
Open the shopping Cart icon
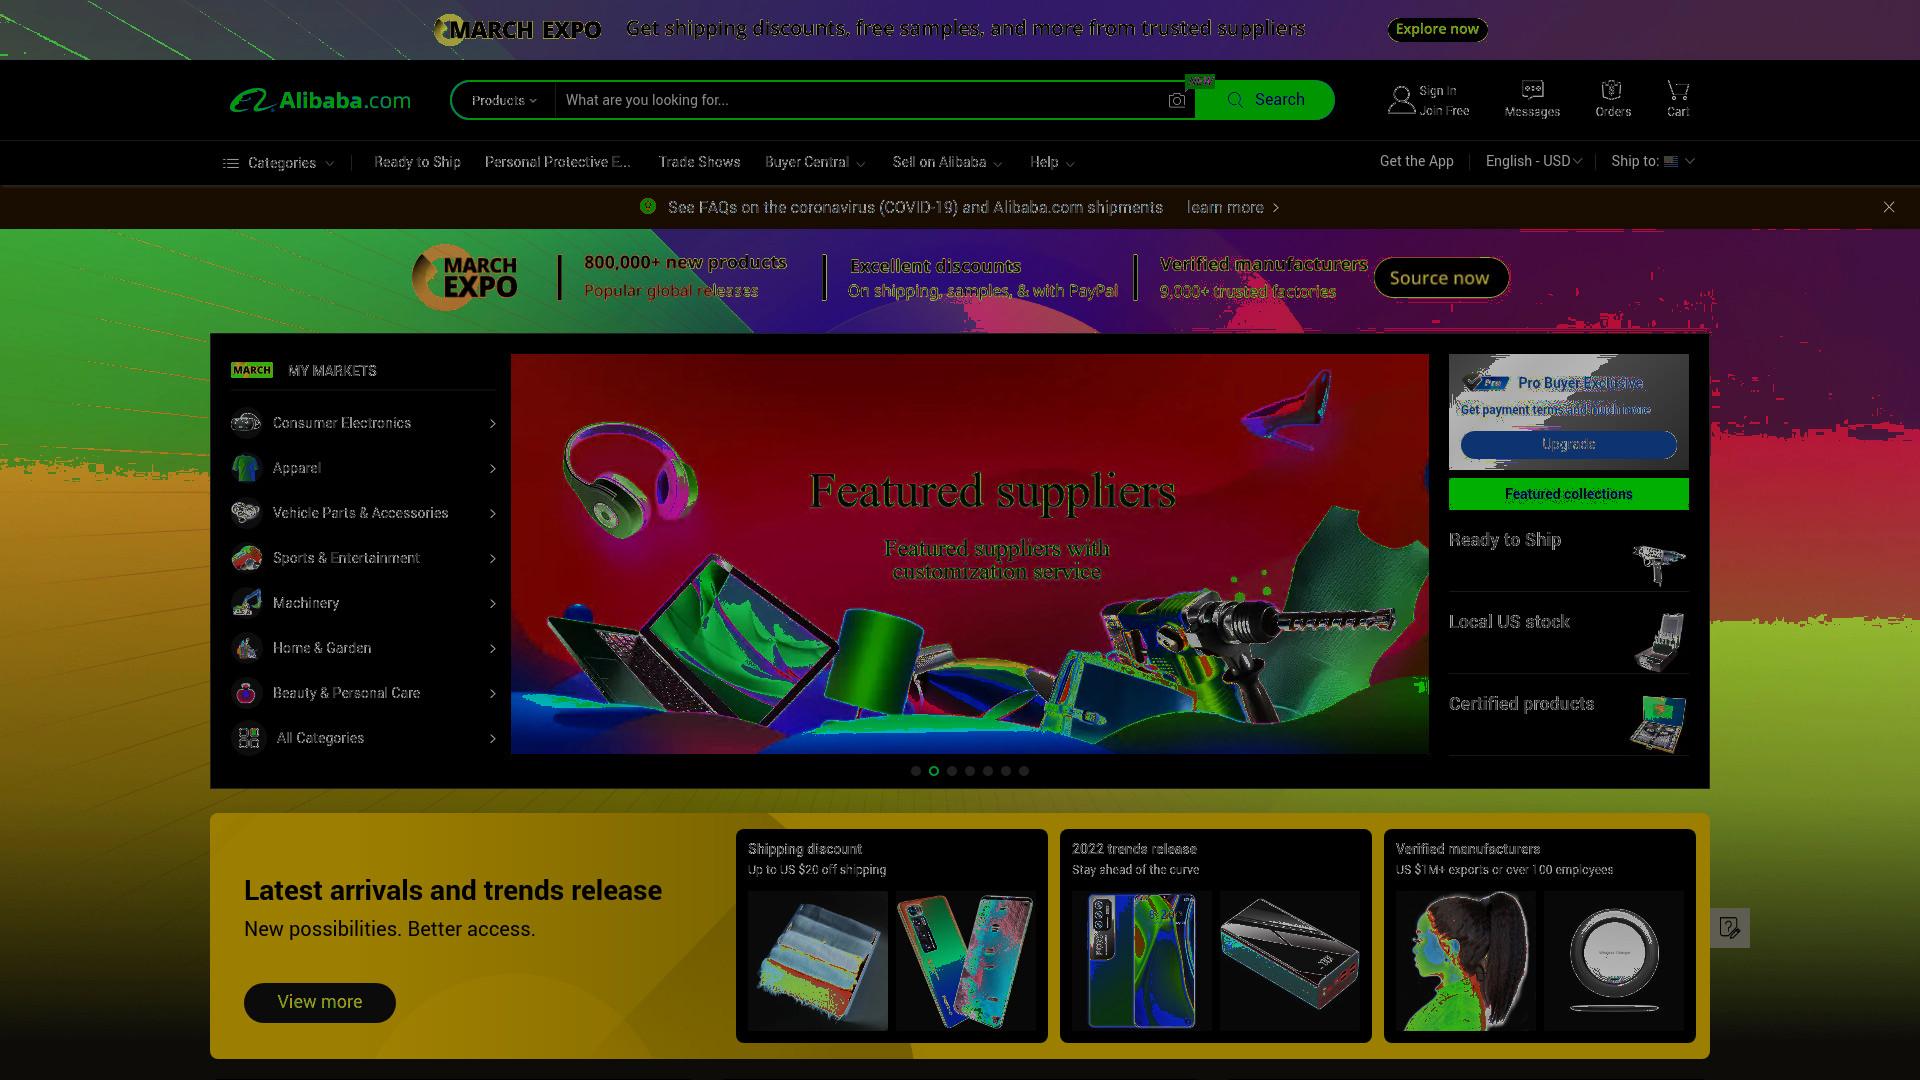coord(1678,90)
